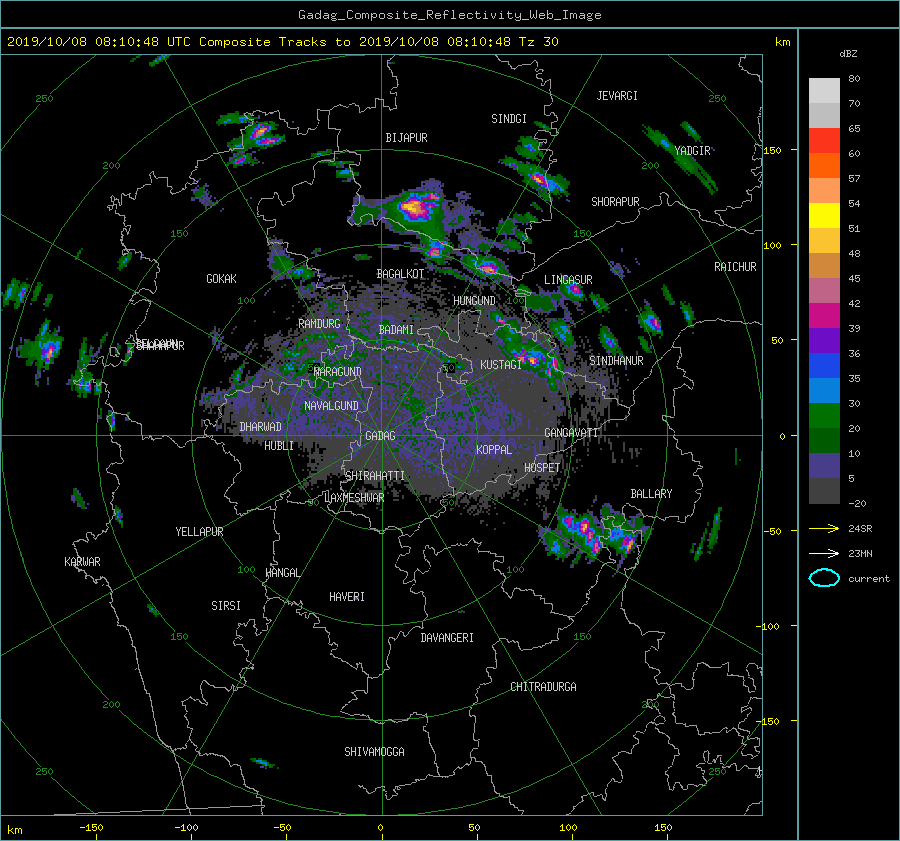Image resolution: width=900 pixels, height=841 pixels.
Task: Click the JEVARGI city label
Action: click(617, 96)
